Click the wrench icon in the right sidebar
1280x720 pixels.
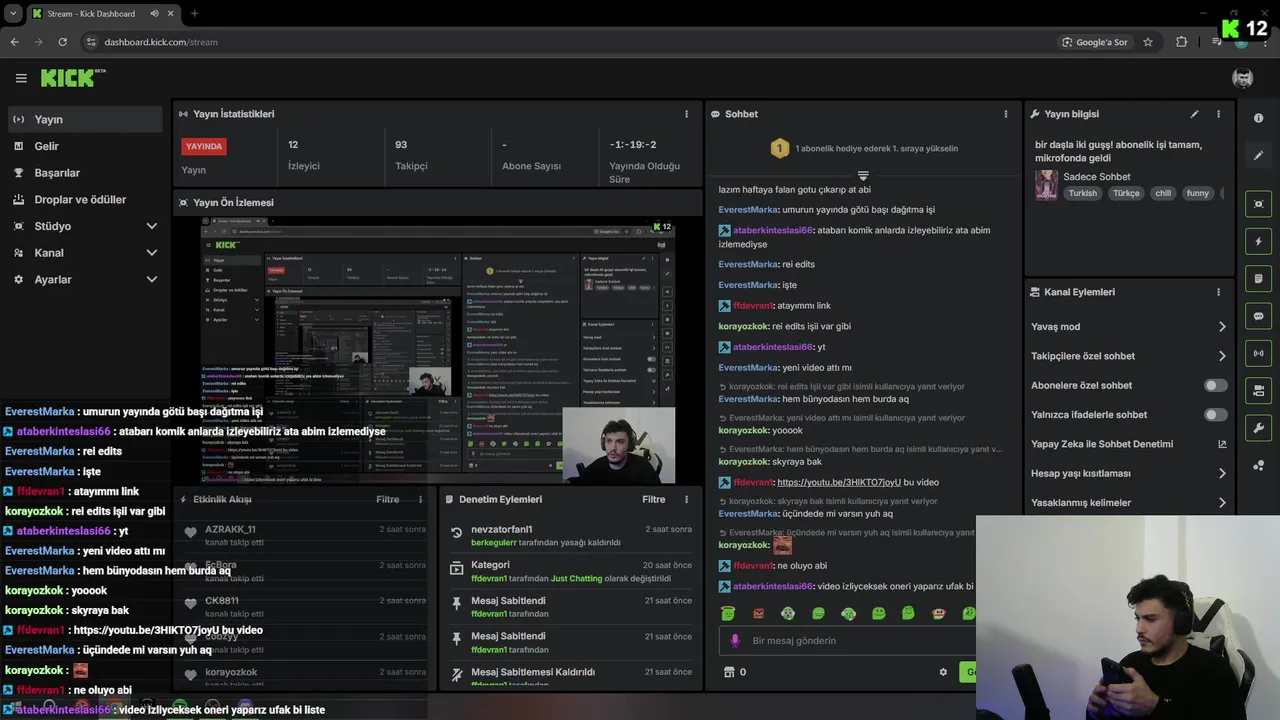[1258, 428]
